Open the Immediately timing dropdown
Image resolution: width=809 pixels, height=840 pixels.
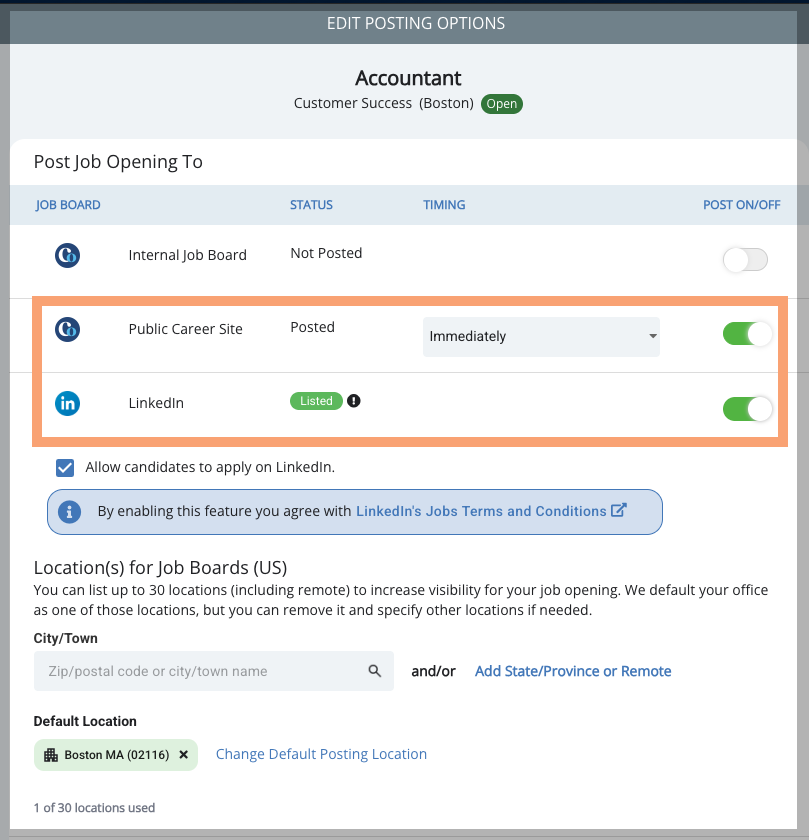tap(541, 336)
